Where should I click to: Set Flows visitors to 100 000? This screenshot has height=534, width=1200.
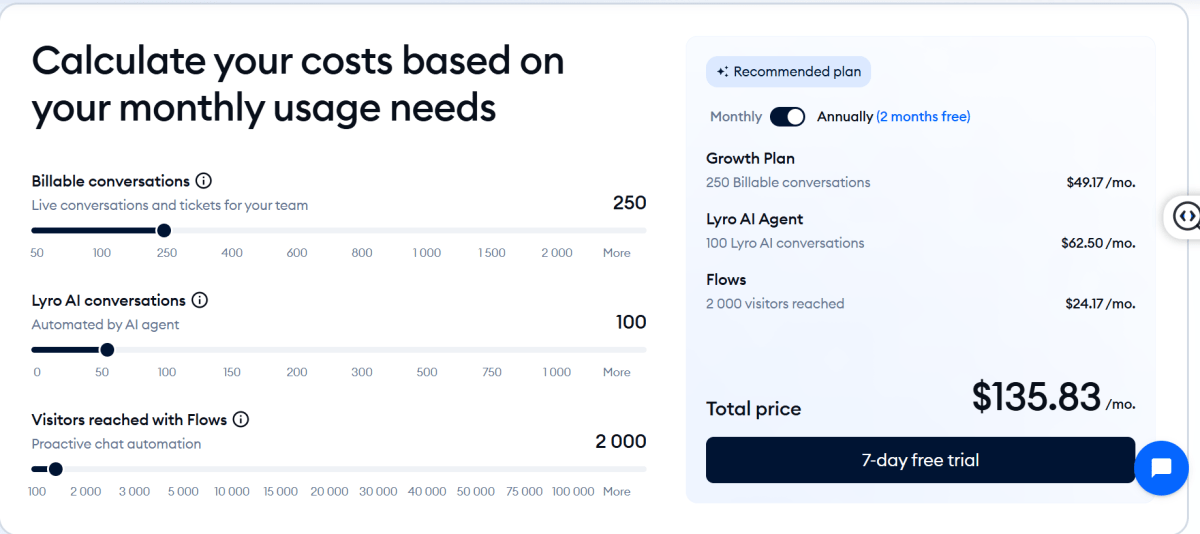pos(573,491)
